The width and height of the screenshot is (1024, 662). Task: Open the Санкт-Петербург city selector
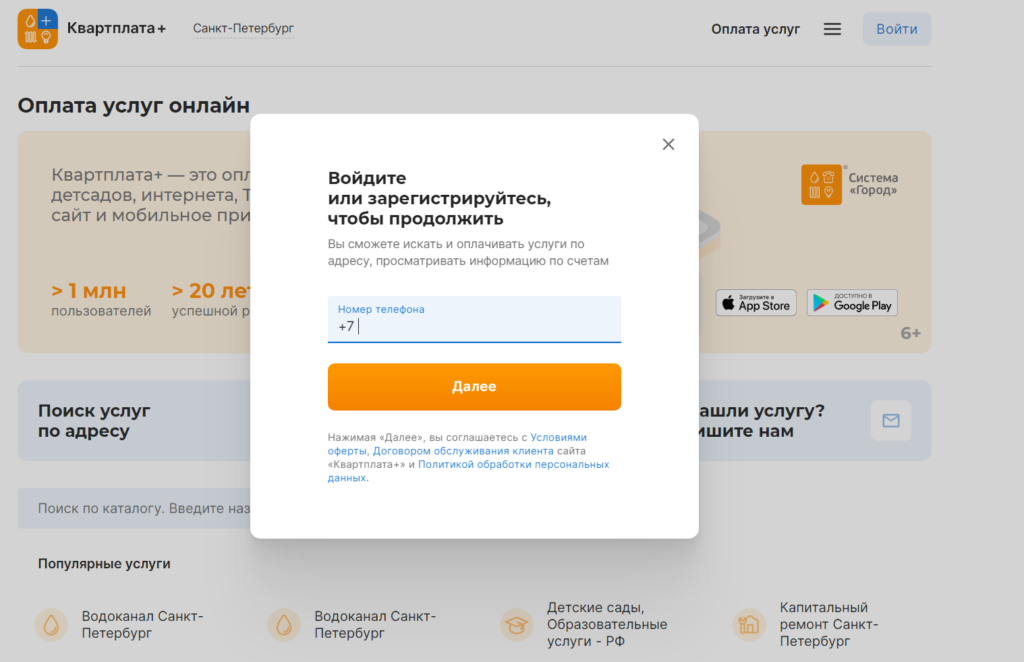tap(243, 29)
